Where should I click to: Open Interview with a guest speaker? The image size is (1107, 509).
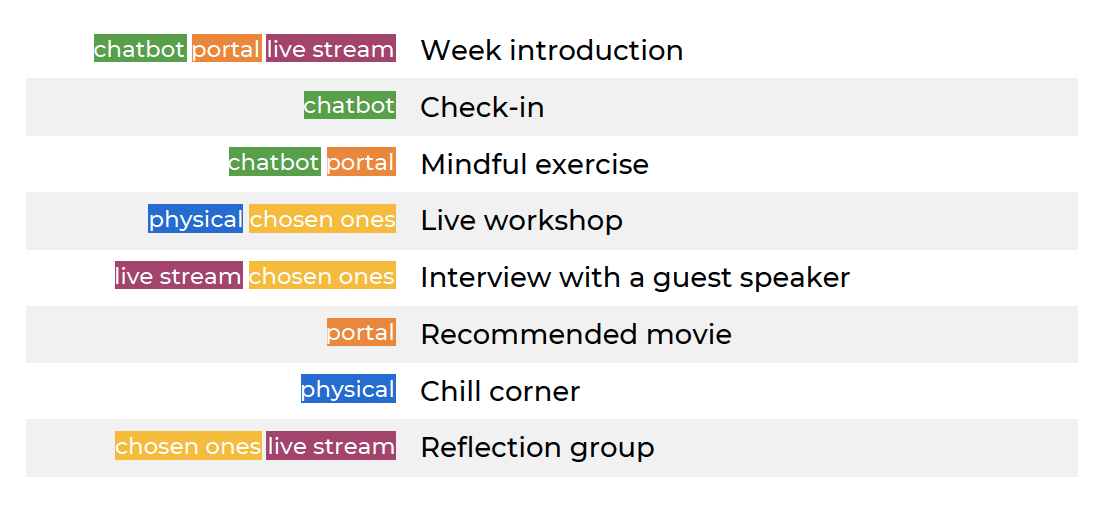(x=635, y=277)
